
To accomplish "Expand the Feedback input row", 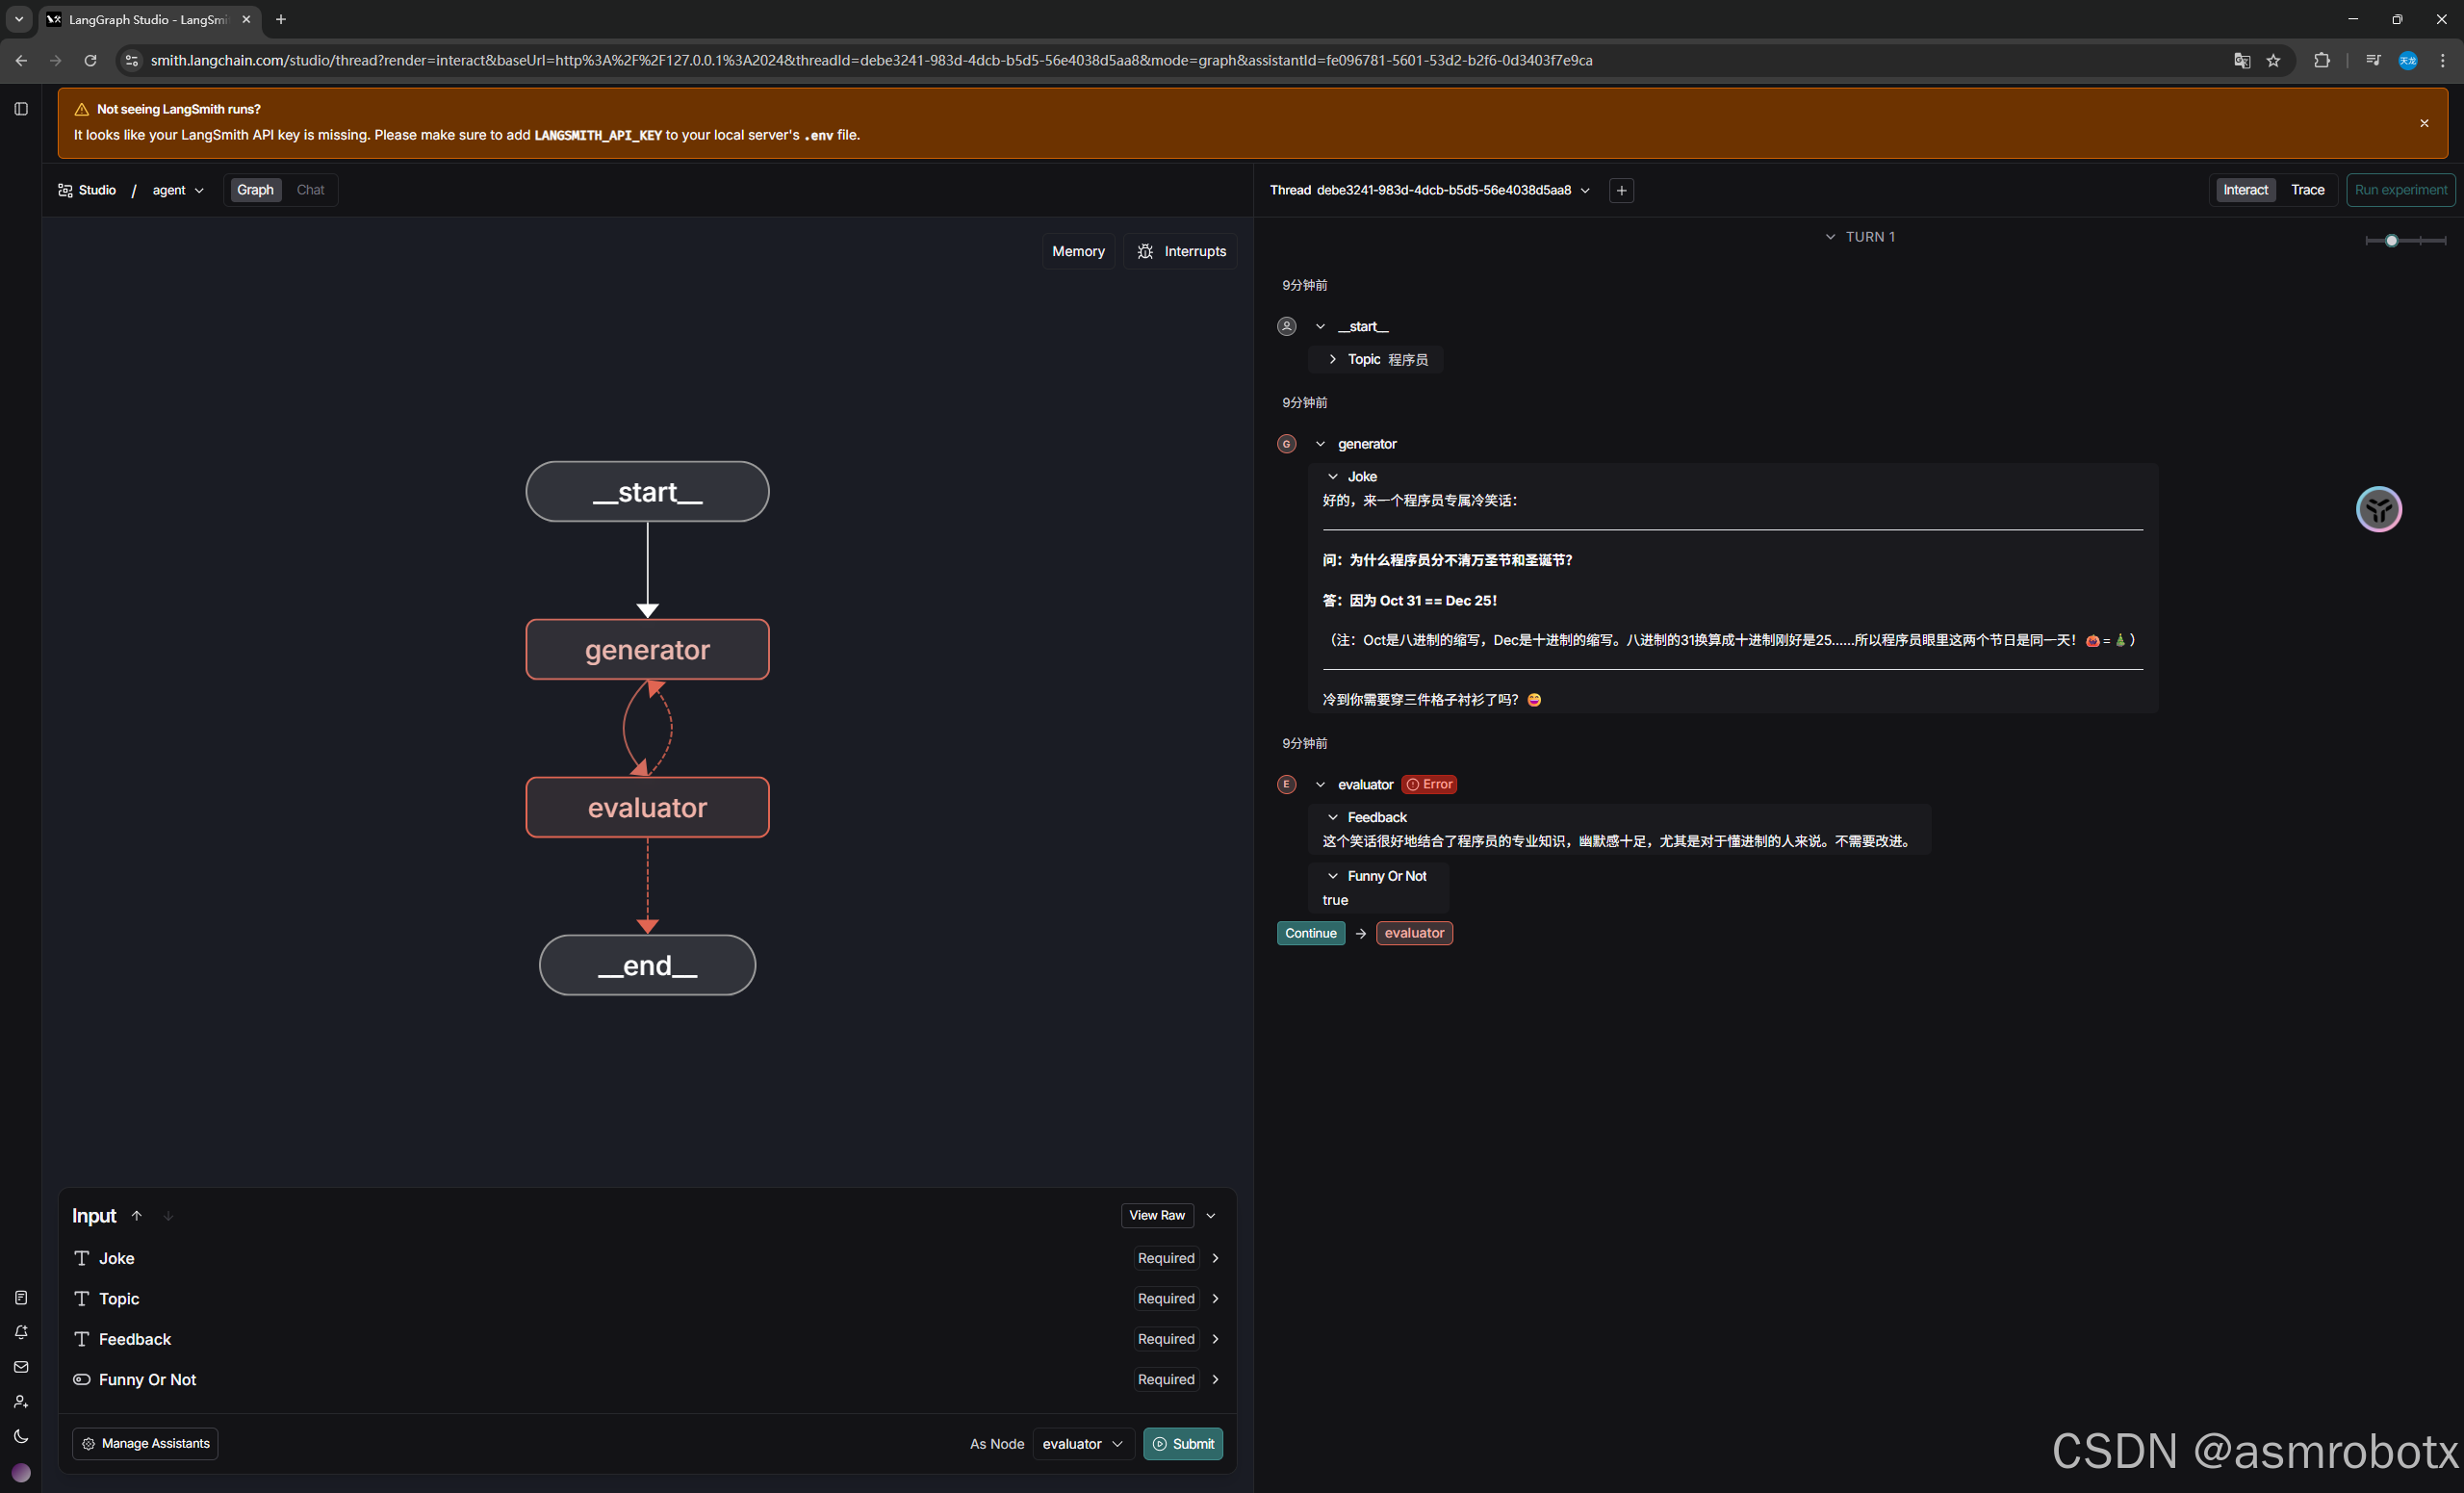I will tap(647, 1338).
